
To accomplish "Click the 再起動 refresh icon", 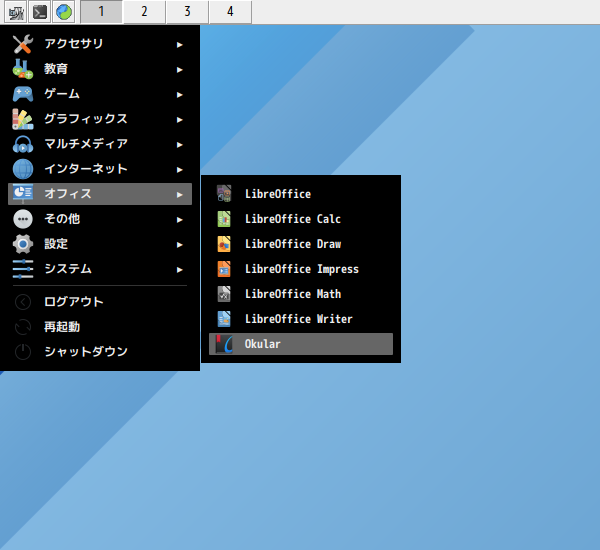I will click(x=23, y=327).
